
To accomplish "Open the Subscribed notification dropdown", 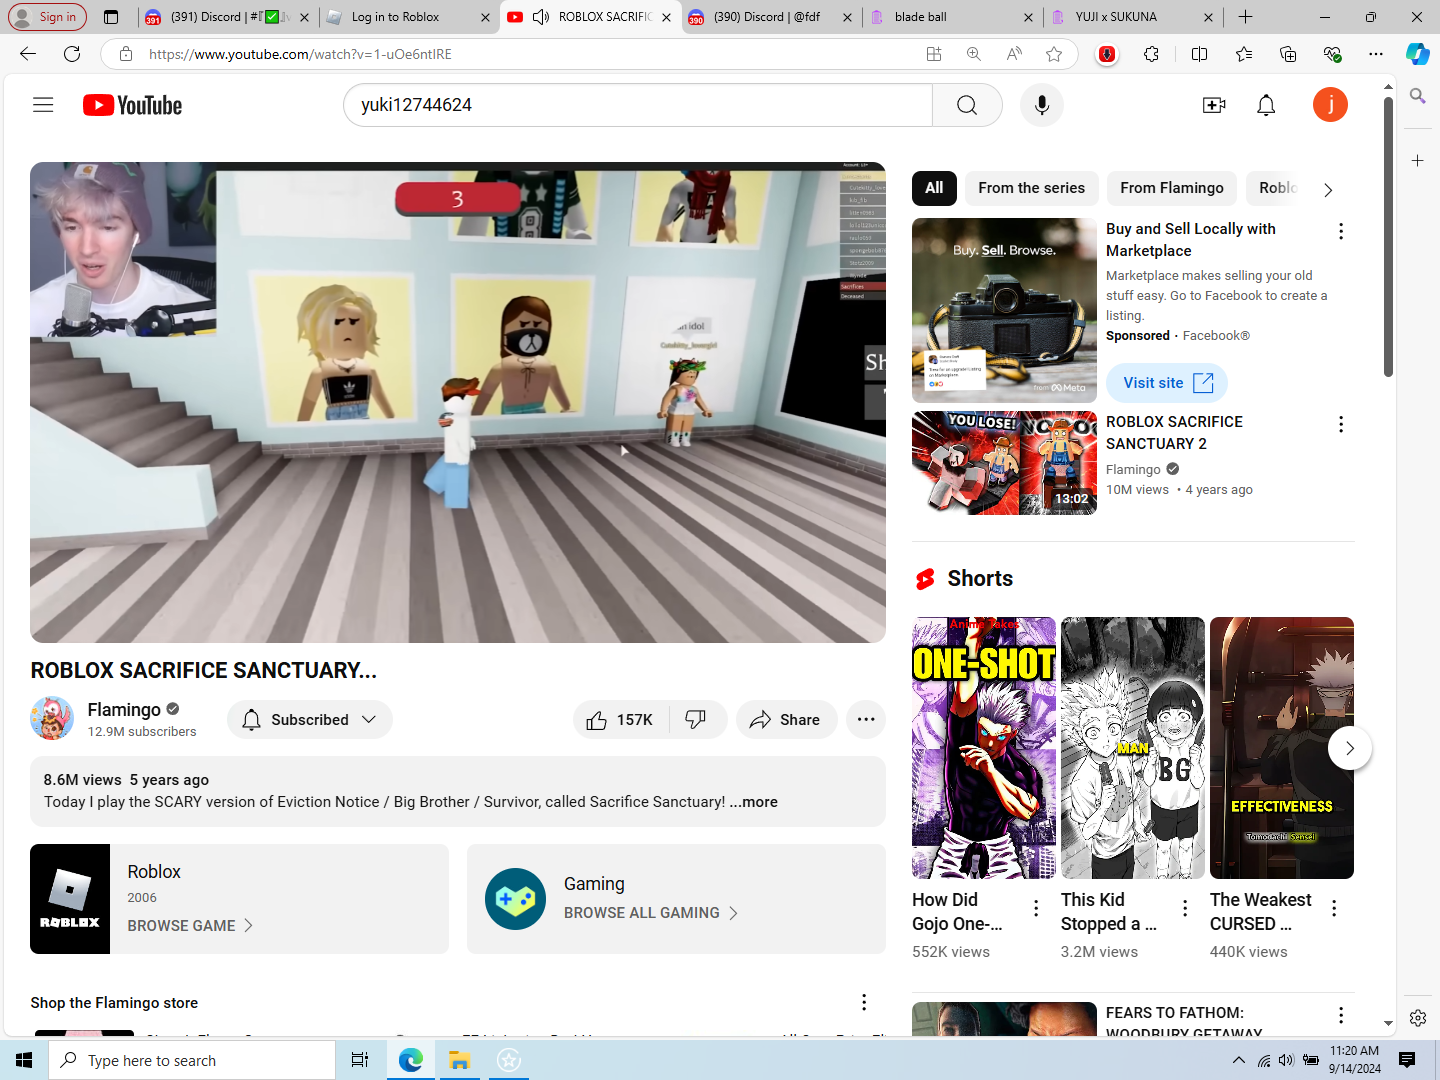I will [310, 720].
